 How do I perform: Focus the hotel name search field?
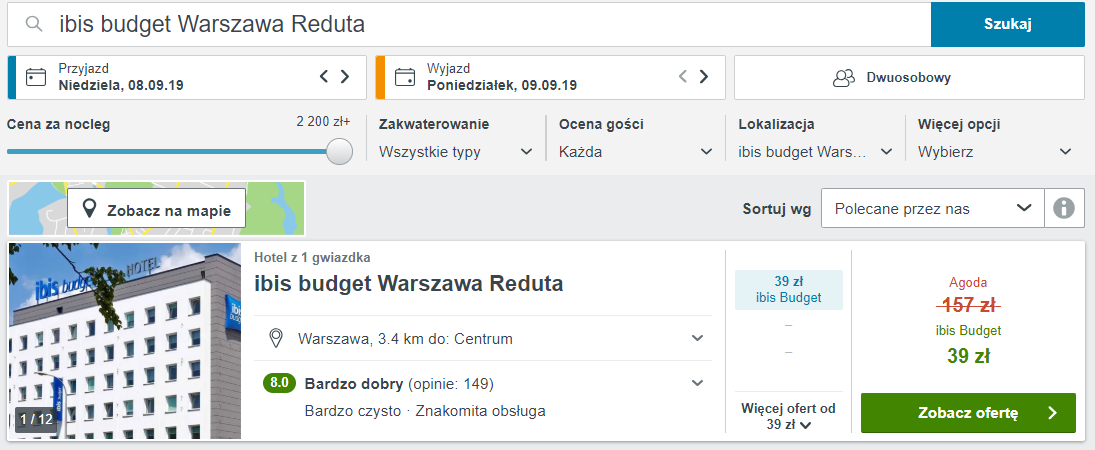click(x=469, y=24)
